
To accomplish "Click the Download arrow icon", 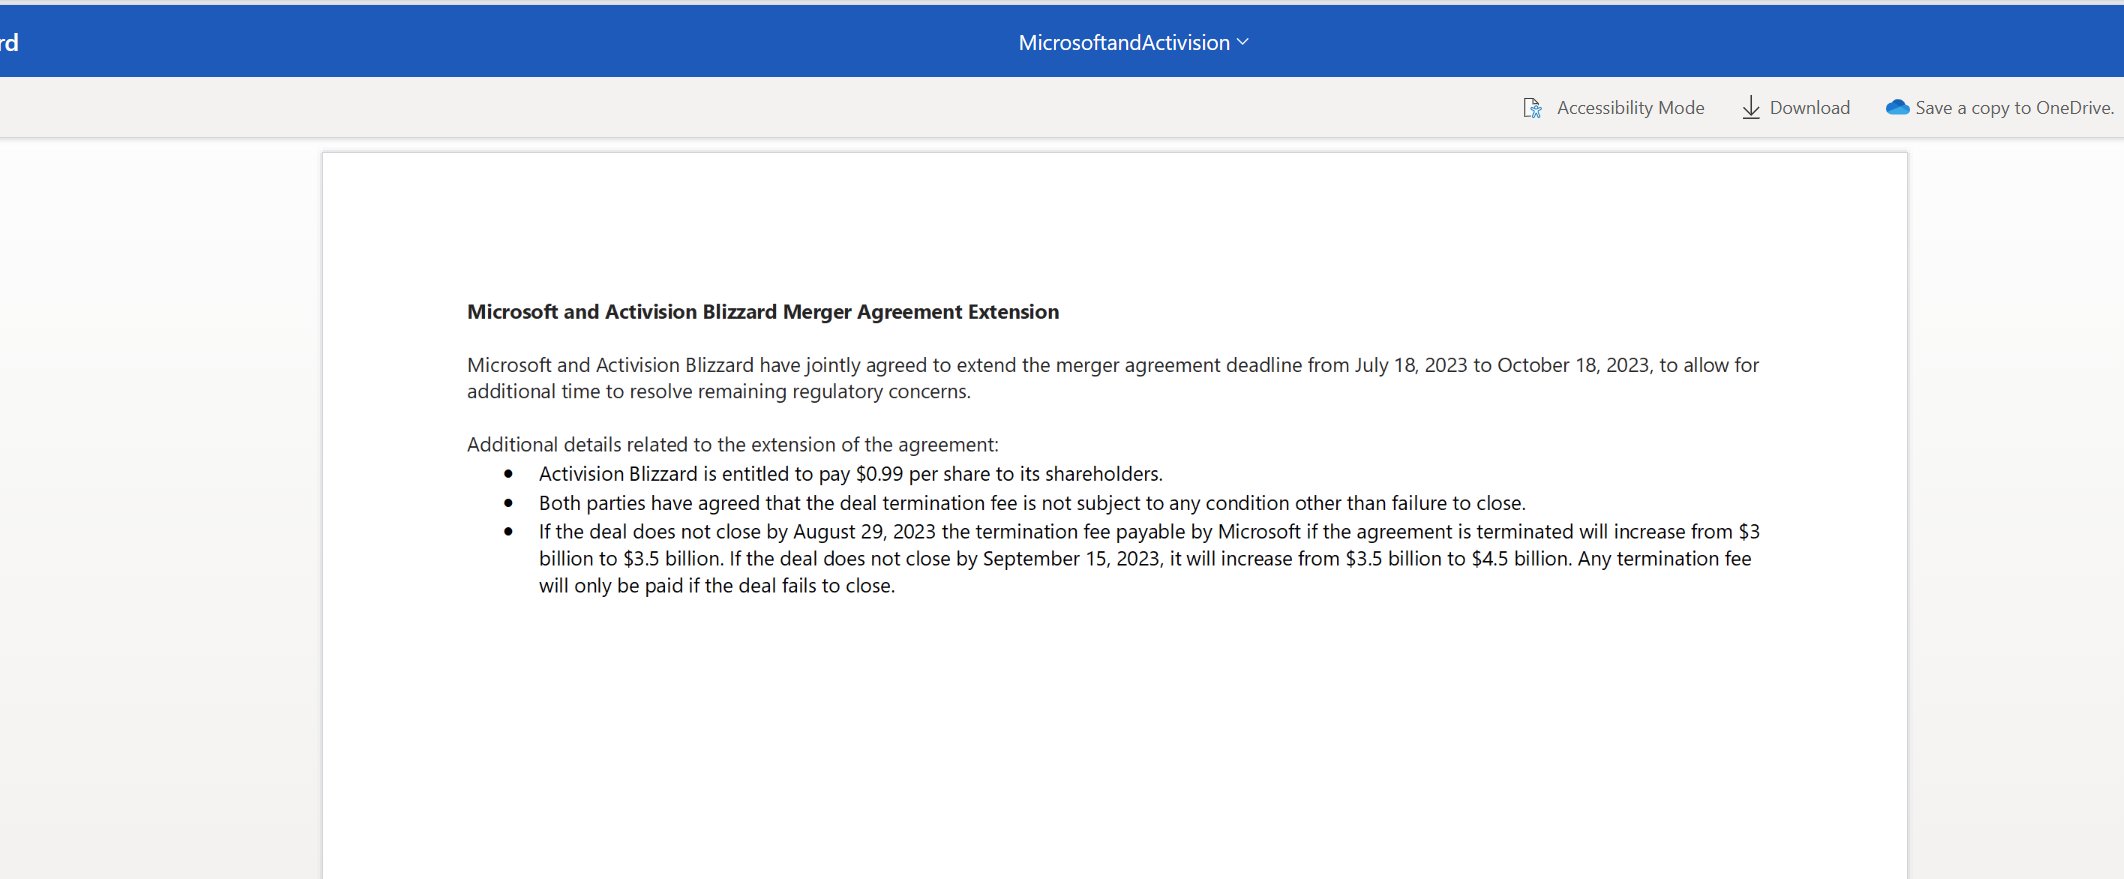I will pos(1751,108).
